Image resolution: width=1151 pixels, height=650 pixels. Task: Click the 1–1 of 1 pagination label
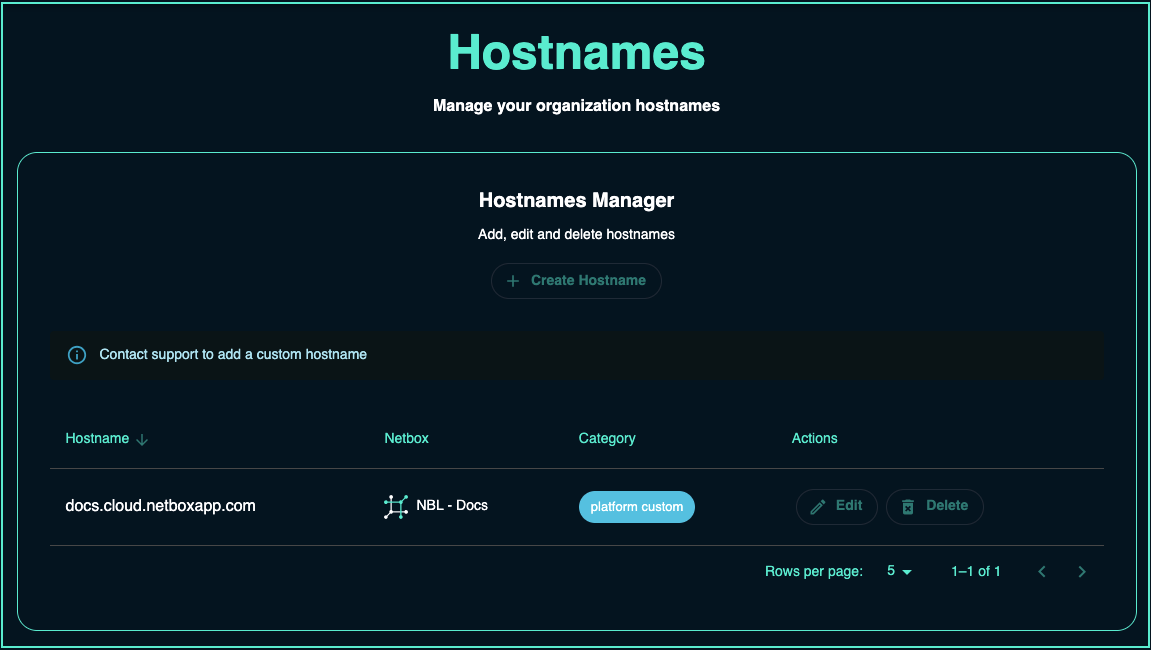(975, 572)
